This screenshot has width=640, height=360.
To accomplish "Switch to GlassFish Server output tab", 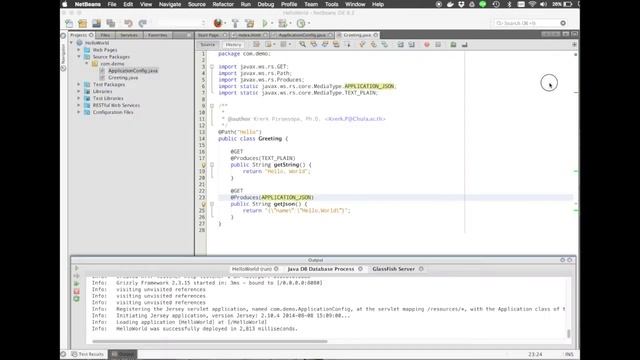I will [x=393, y=269].
